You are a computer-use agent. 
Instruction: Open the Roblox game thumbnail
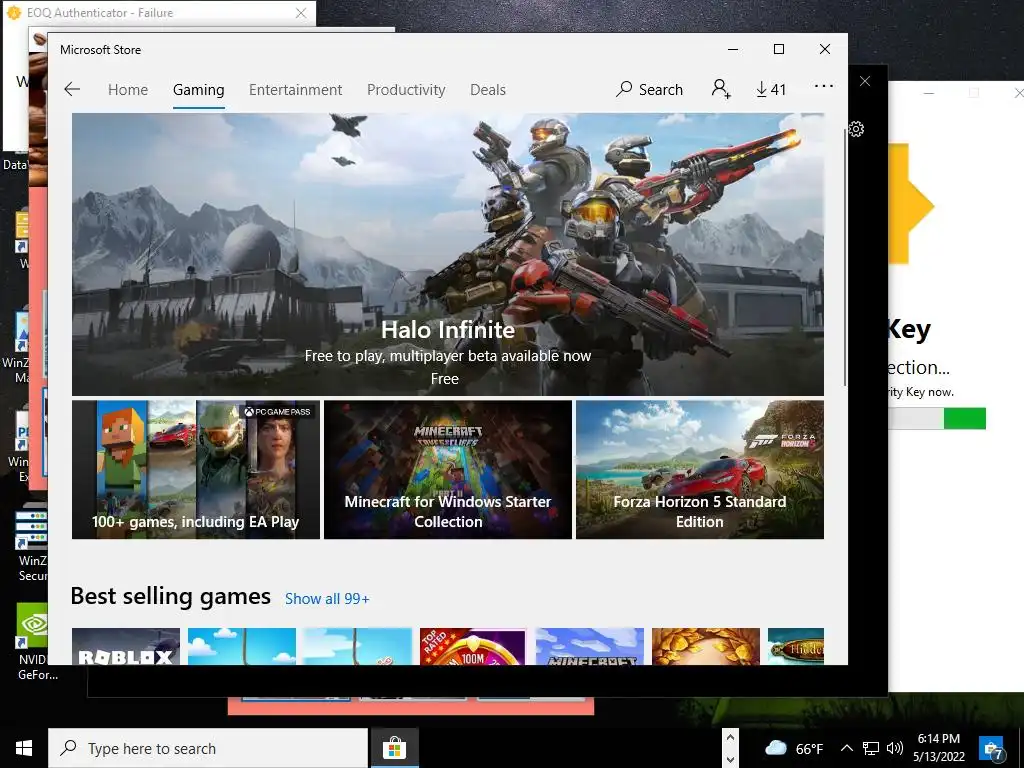pyautogui.click(x=126, y=647)
